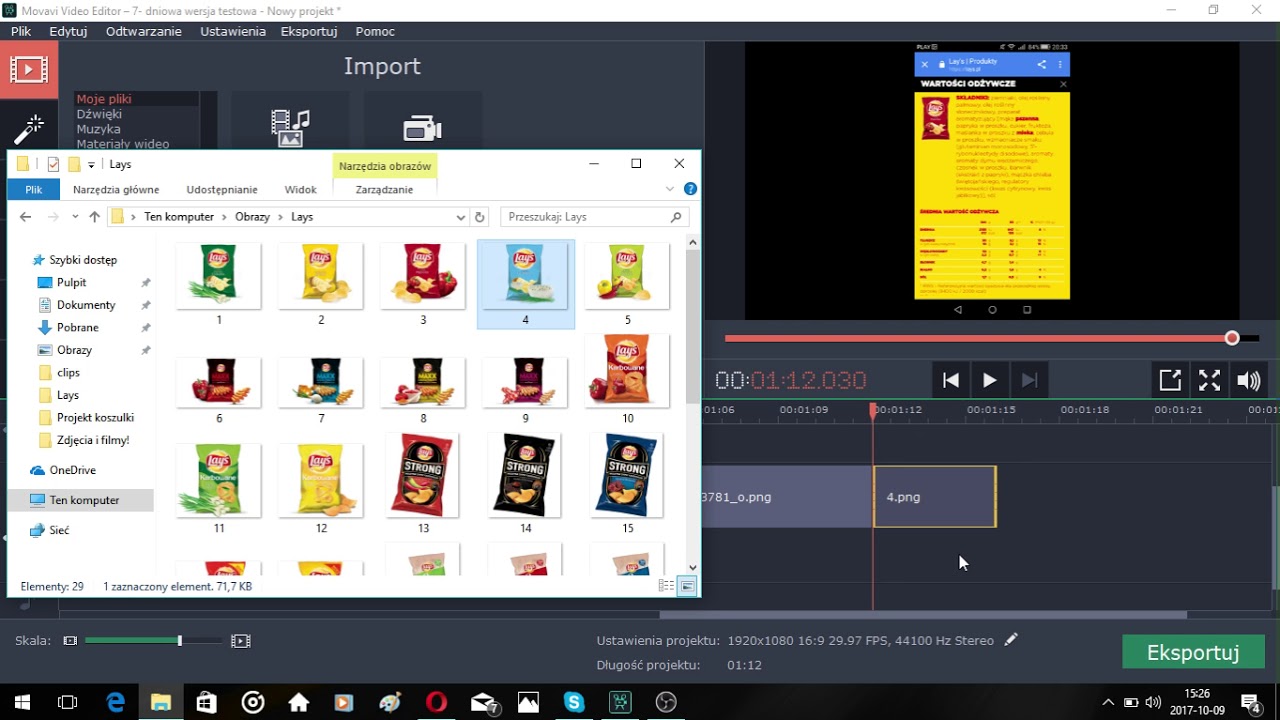Open quick access toolbar customize dropdown
The height and width of the screenshot is (720, 1280).
click(x=91, y=165)
